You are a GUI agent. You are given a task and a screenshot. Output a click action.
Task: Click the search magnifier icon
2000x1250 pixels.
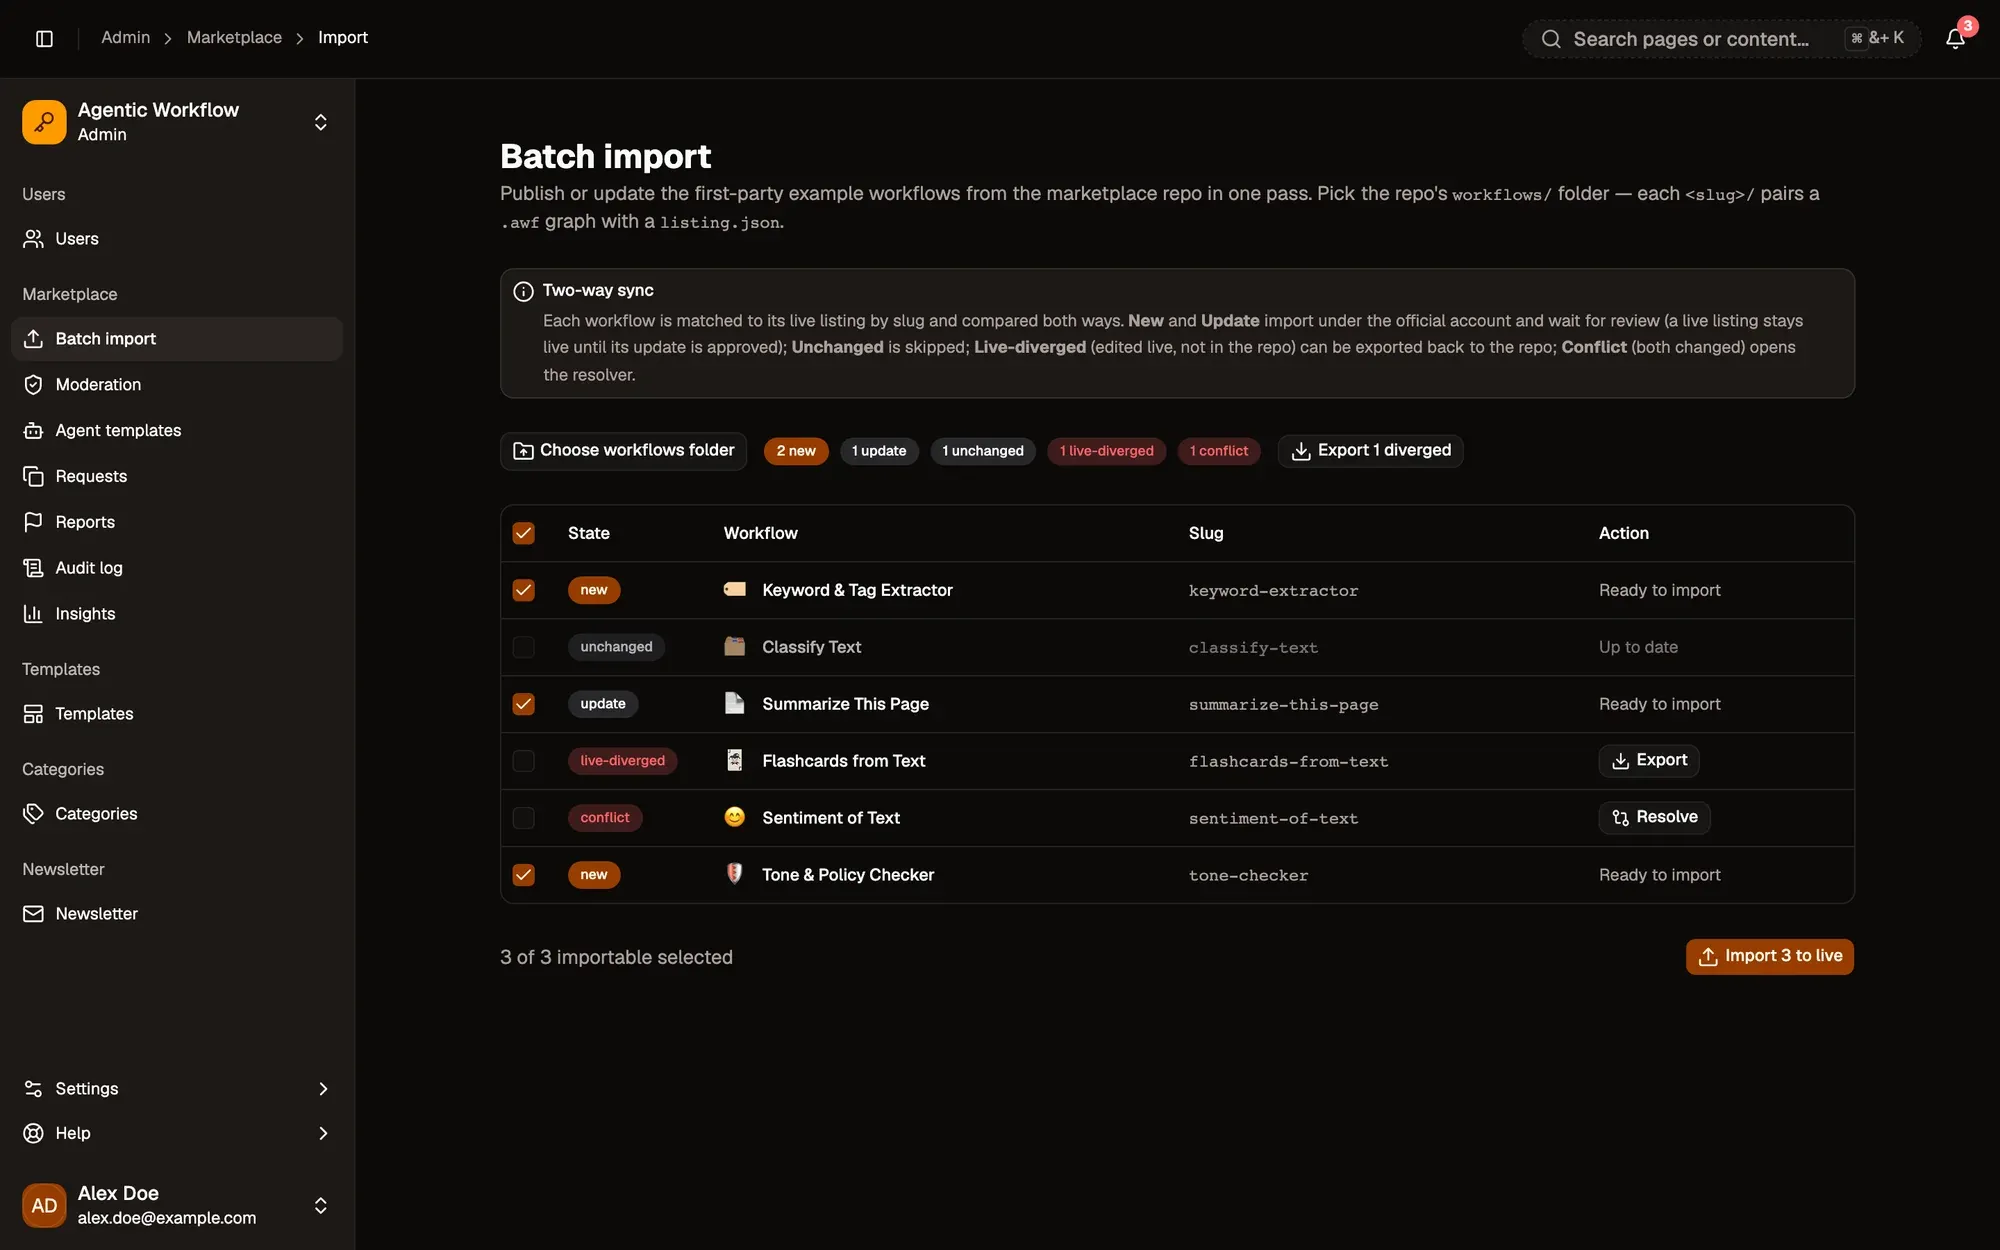[1551, 39]
